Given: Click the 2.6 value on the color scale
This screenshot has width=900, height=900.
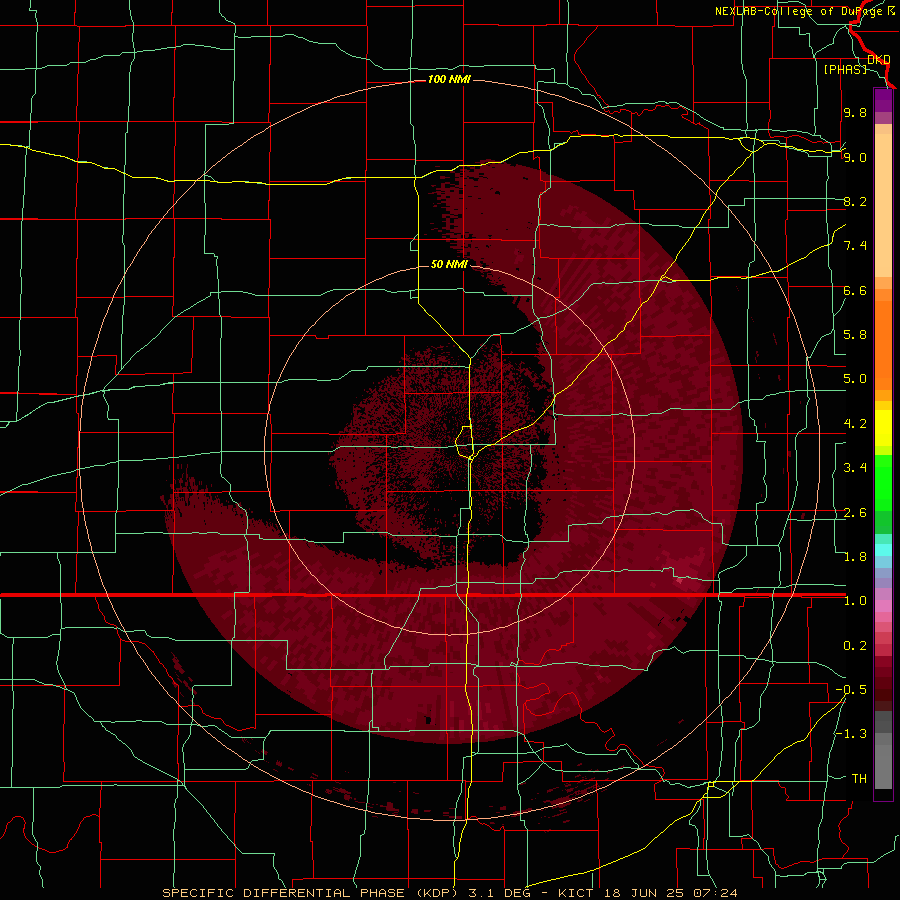Looking at the screenshot, I should coord(855,513).
